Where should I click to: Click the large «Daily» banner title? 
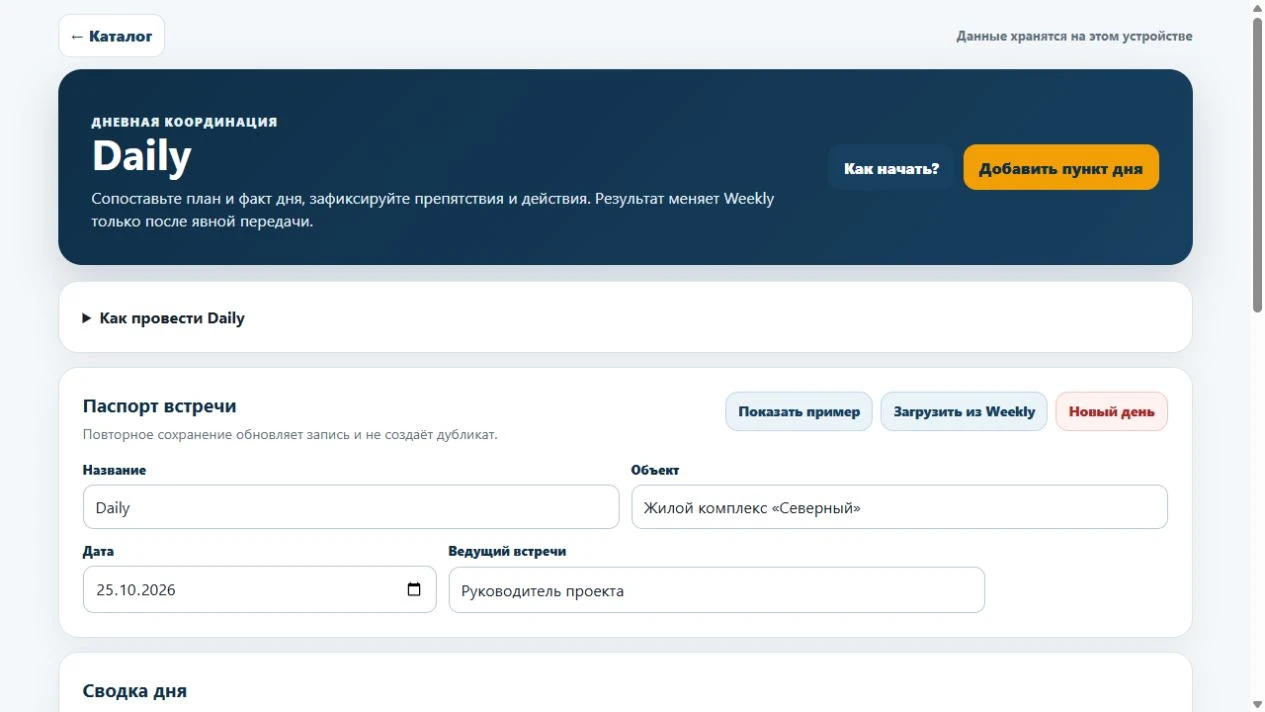click(141, 156)
